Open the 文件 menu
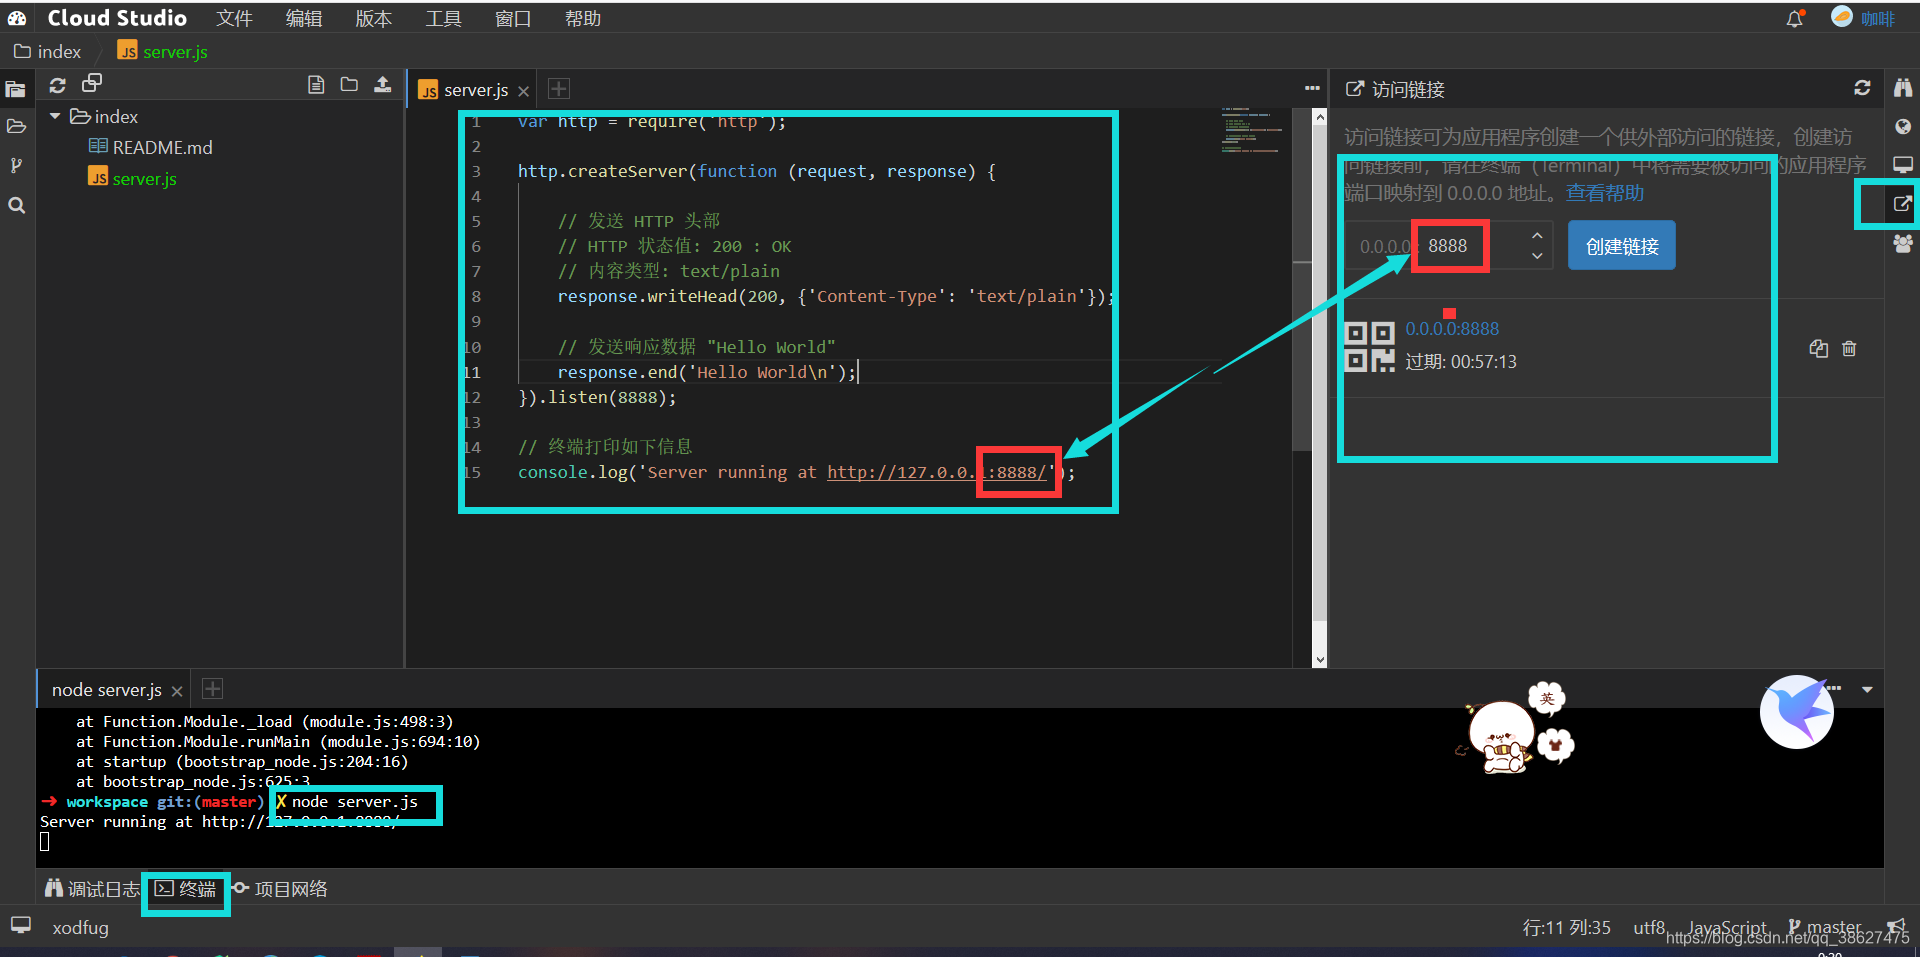 (x=235, y=18)
